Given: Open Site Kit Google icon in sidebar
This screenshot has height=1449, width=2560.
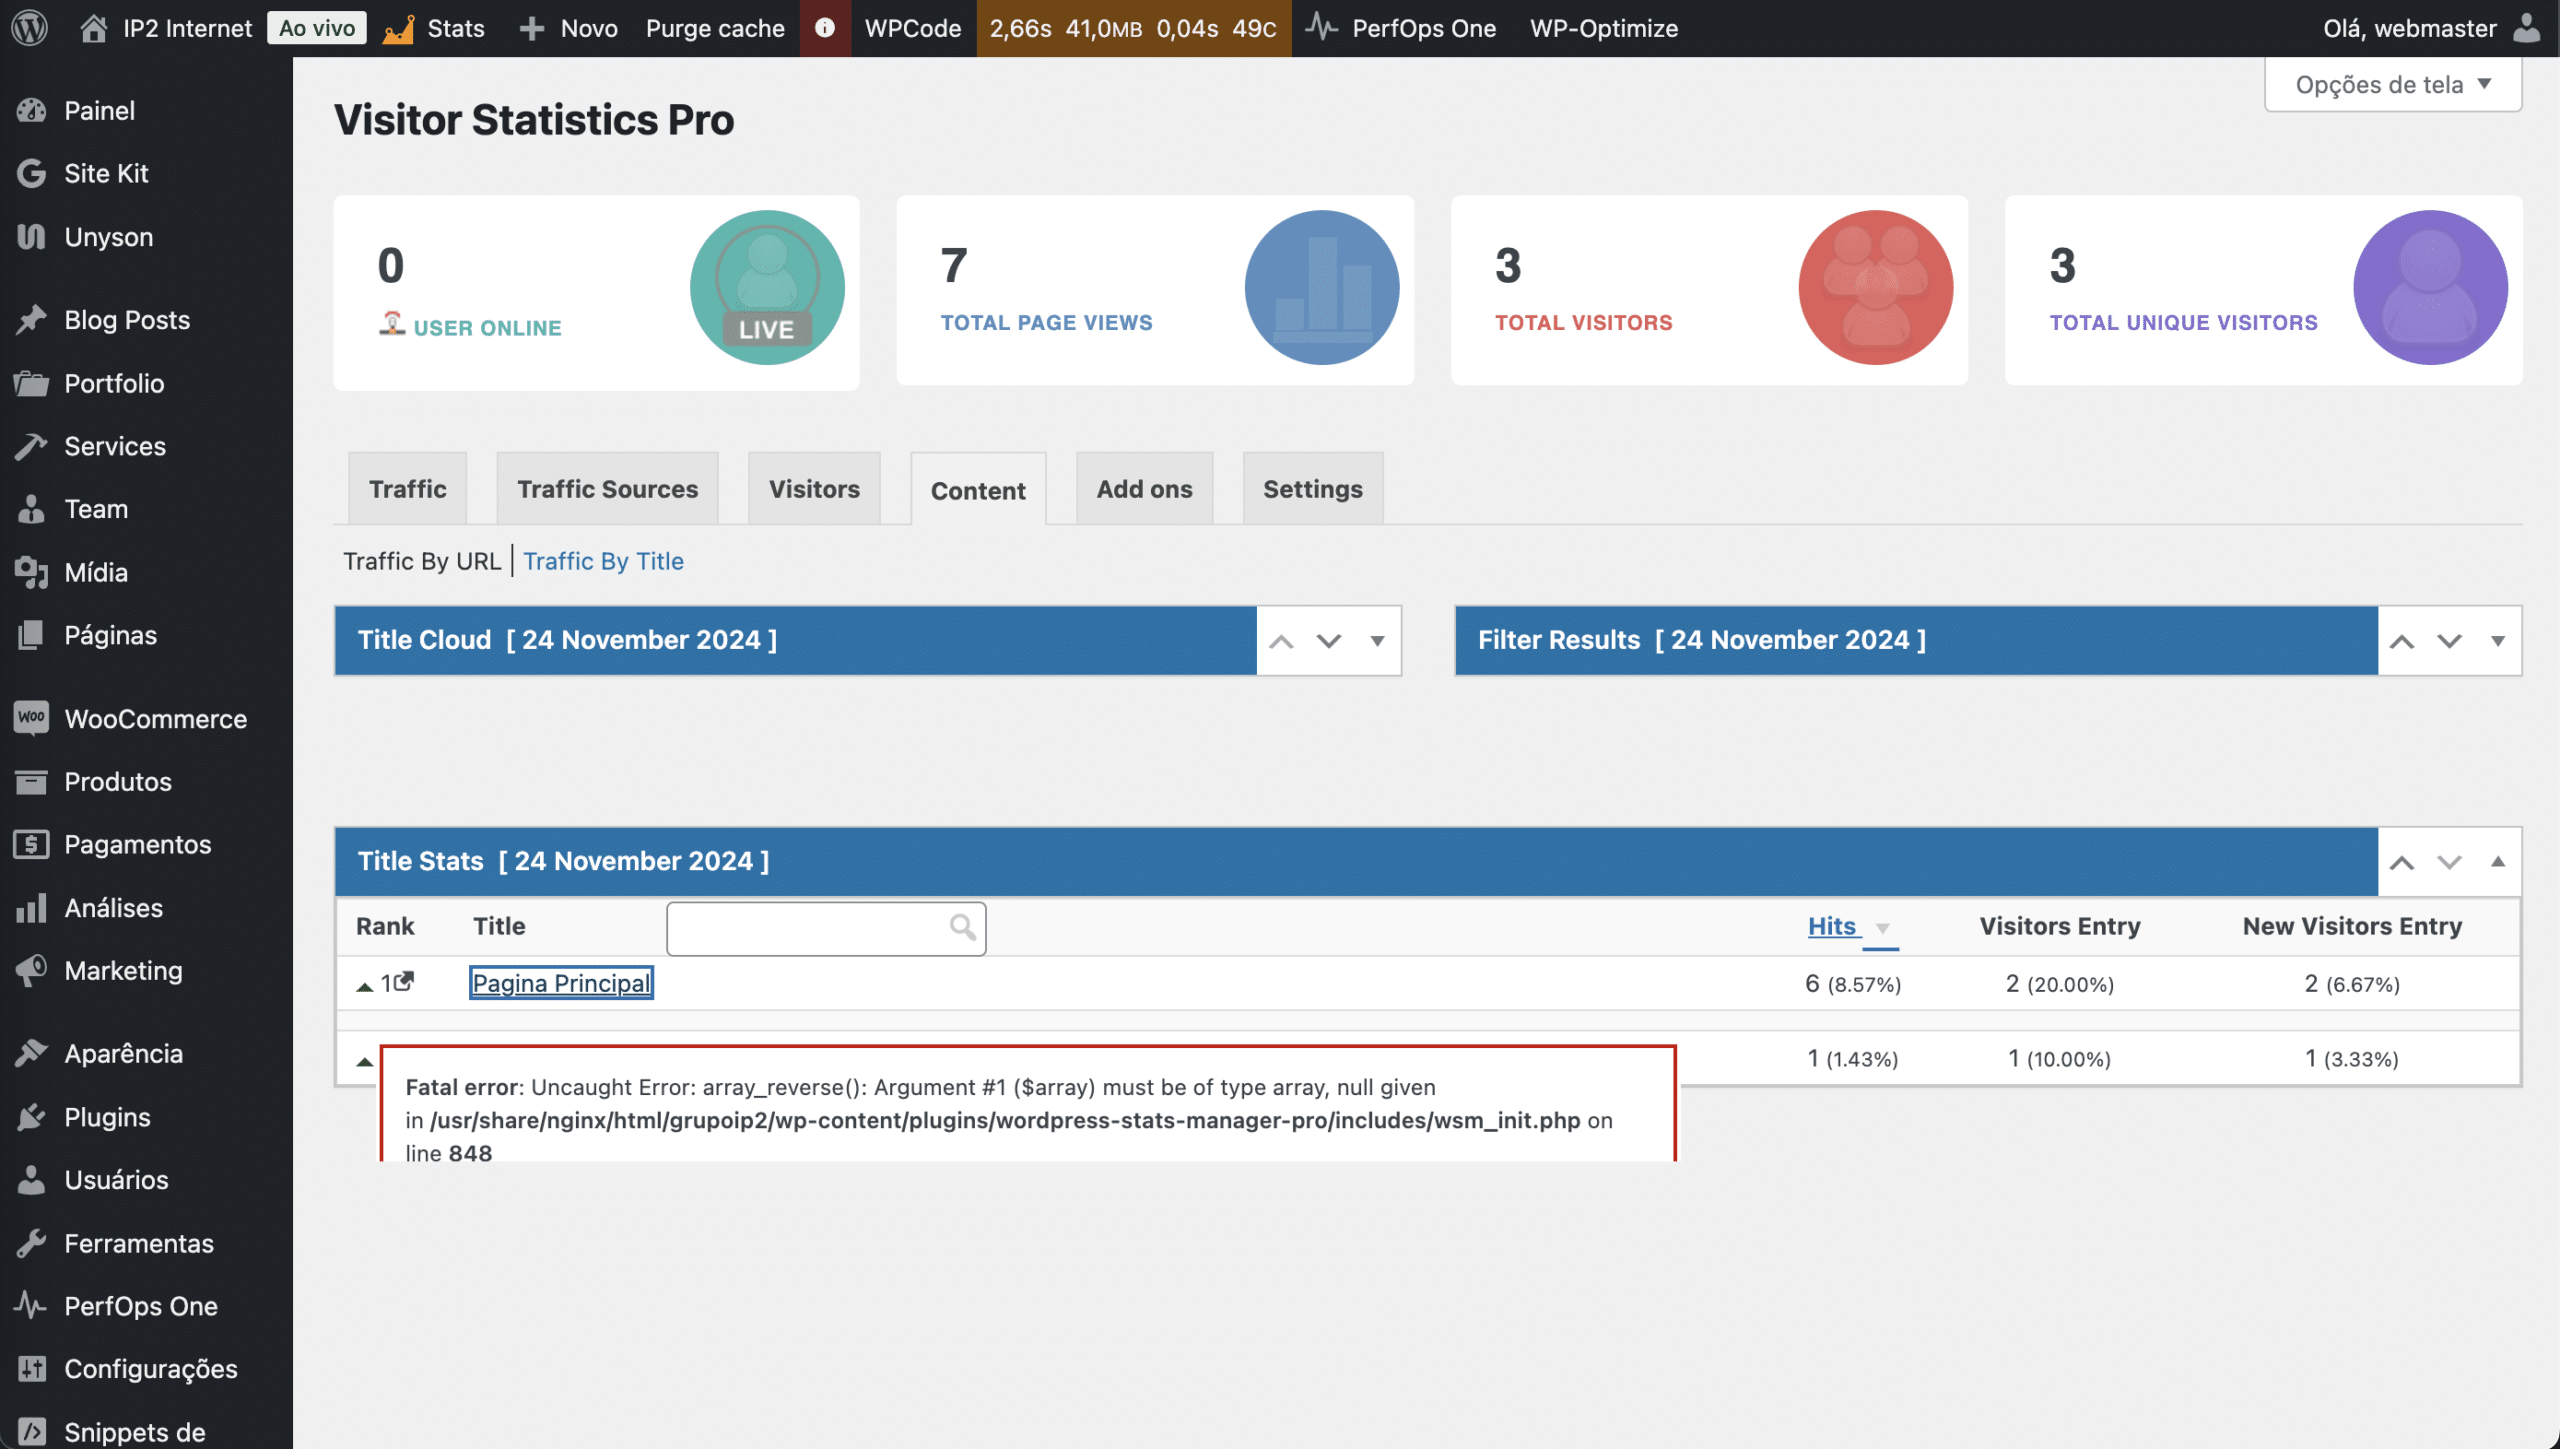Looking at the screenshot, I should point(32,173).
